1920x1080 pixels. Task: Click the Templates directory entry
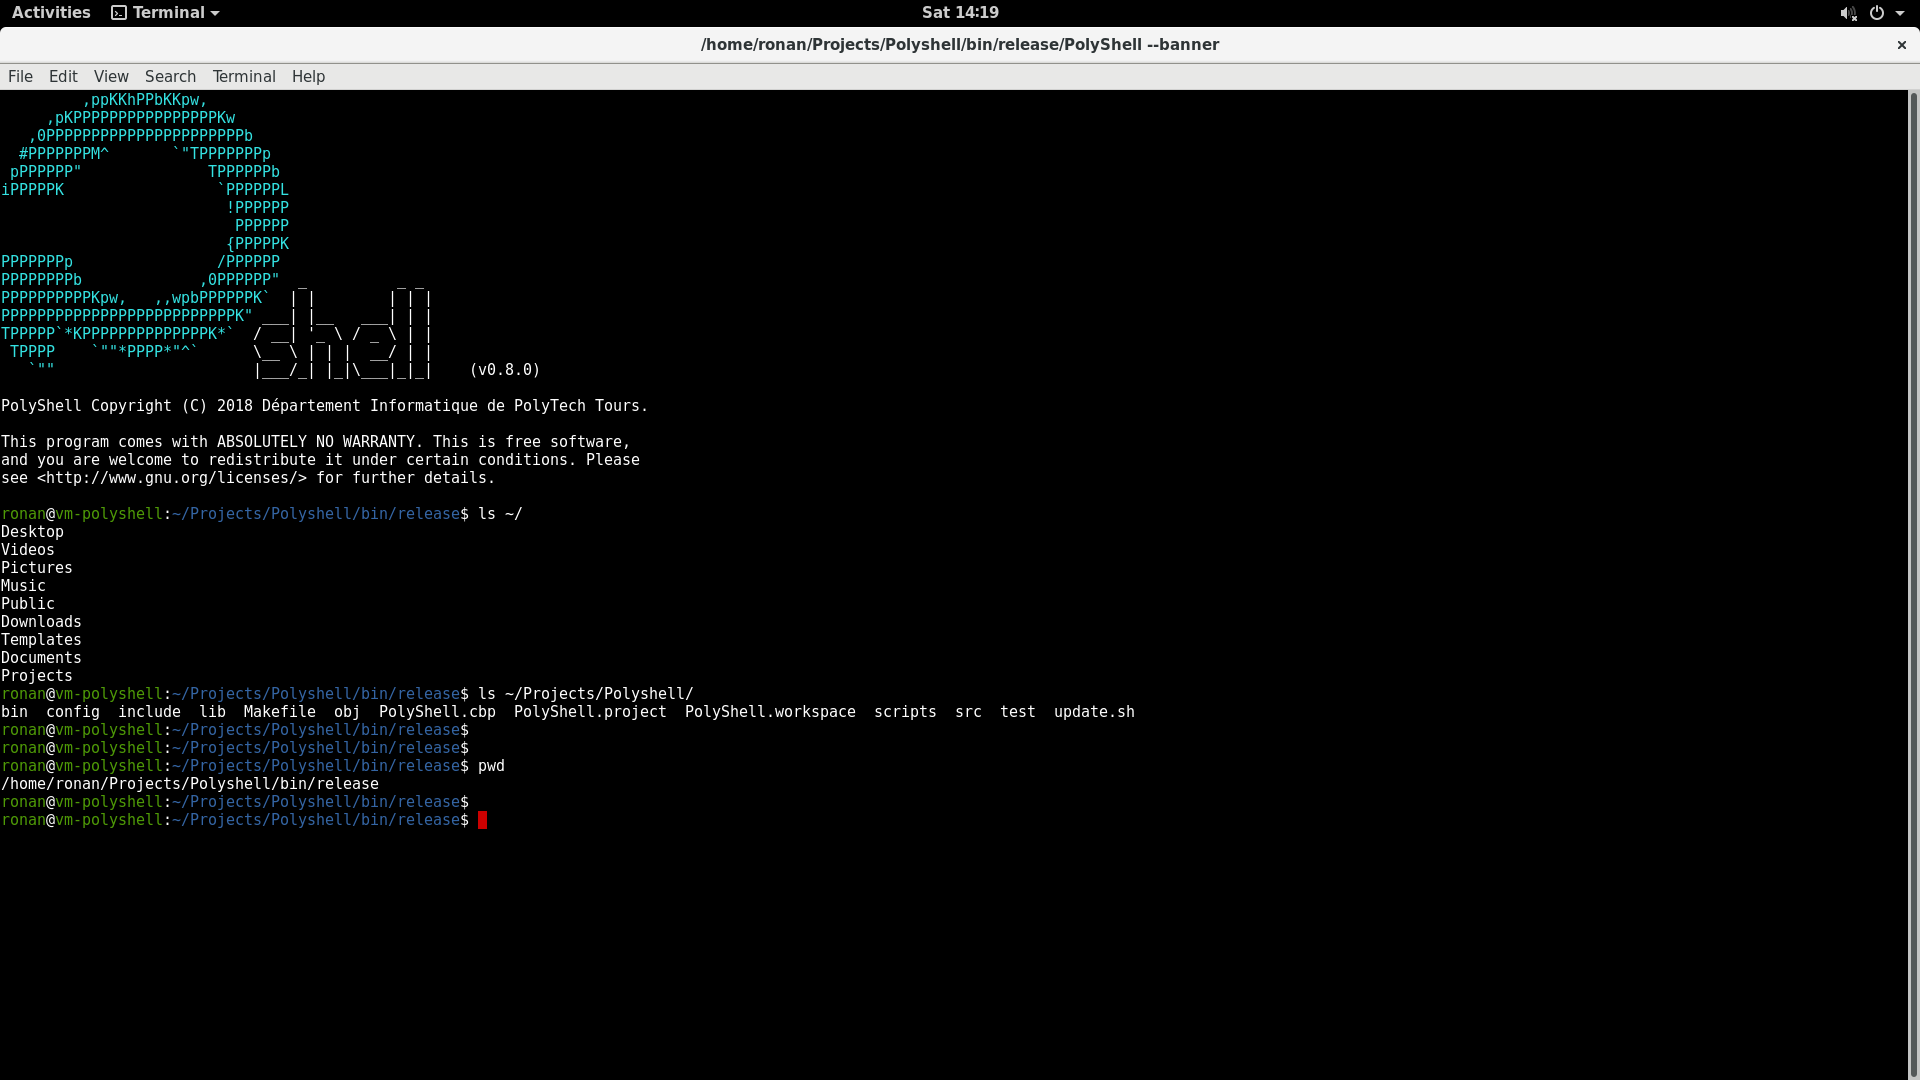[41, 640]
